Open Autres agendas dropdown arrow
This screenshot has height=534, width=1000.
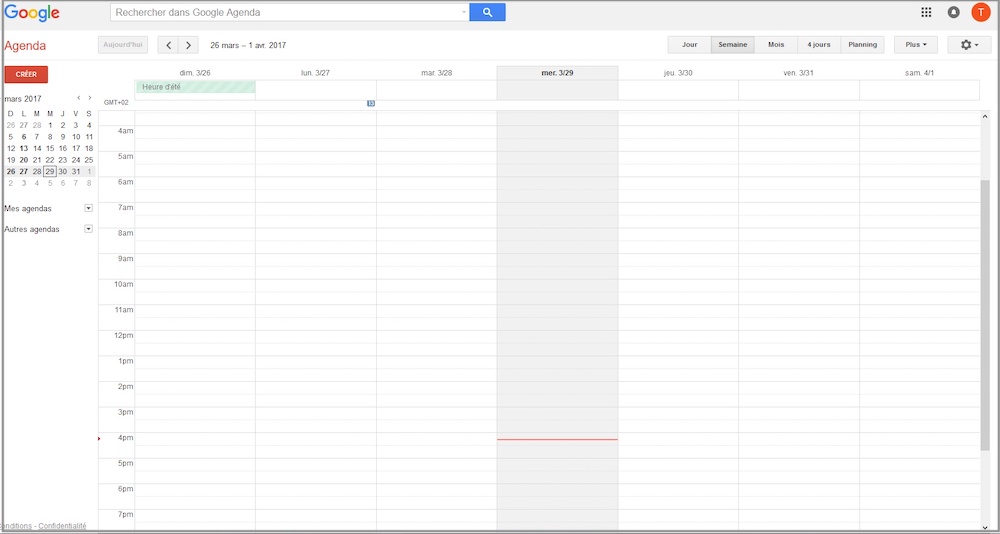89,228
